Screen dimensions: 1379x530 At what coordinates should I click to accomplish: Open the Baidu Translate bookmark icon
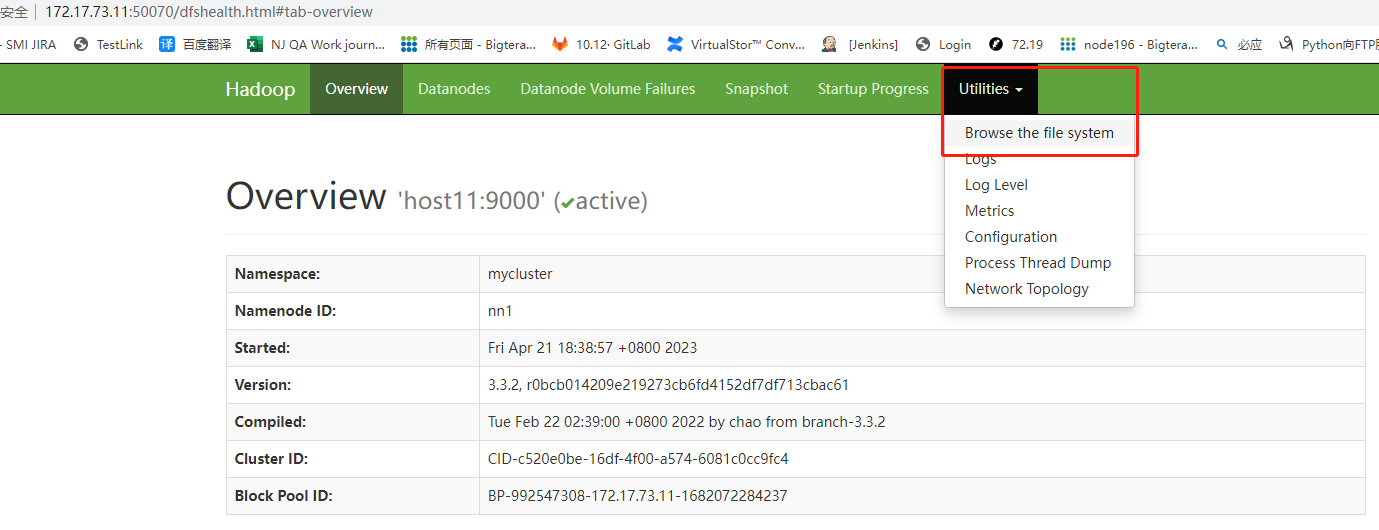[x=167, y=44]
